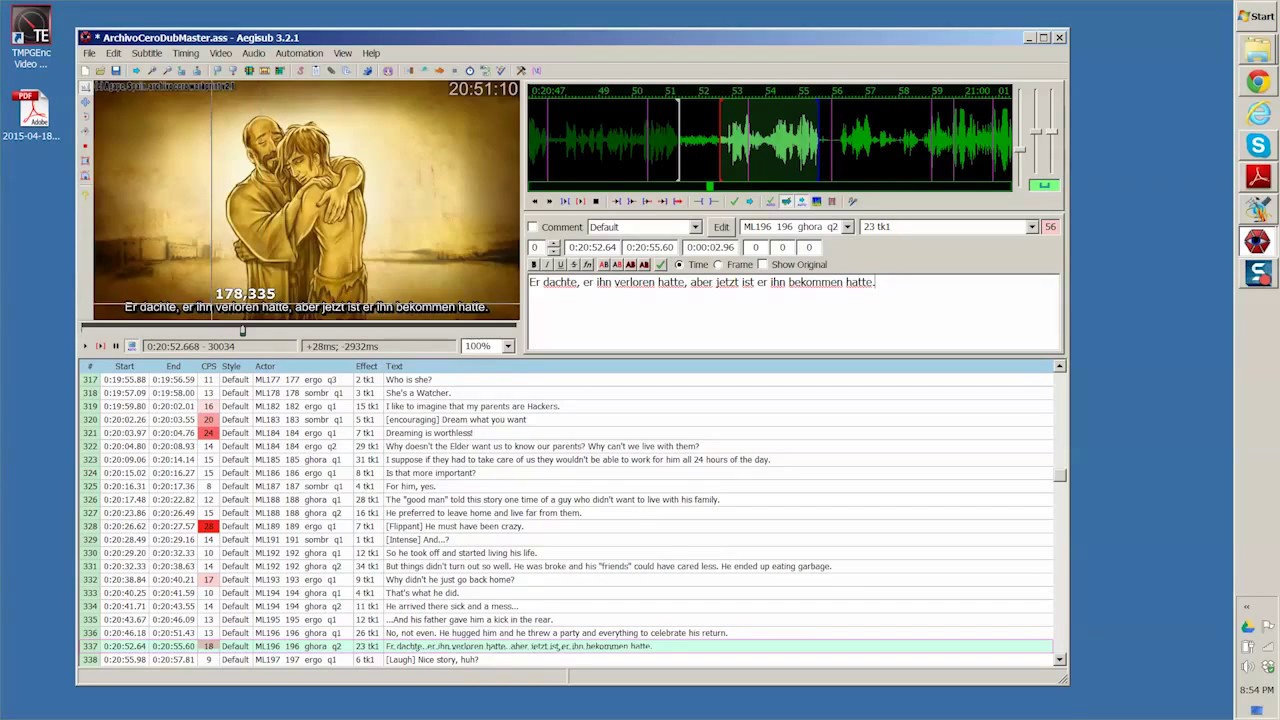Open Options with the hammer-wrench icon
The height and width of the screenshot is (720, 1280).
[x=521, y=70]
